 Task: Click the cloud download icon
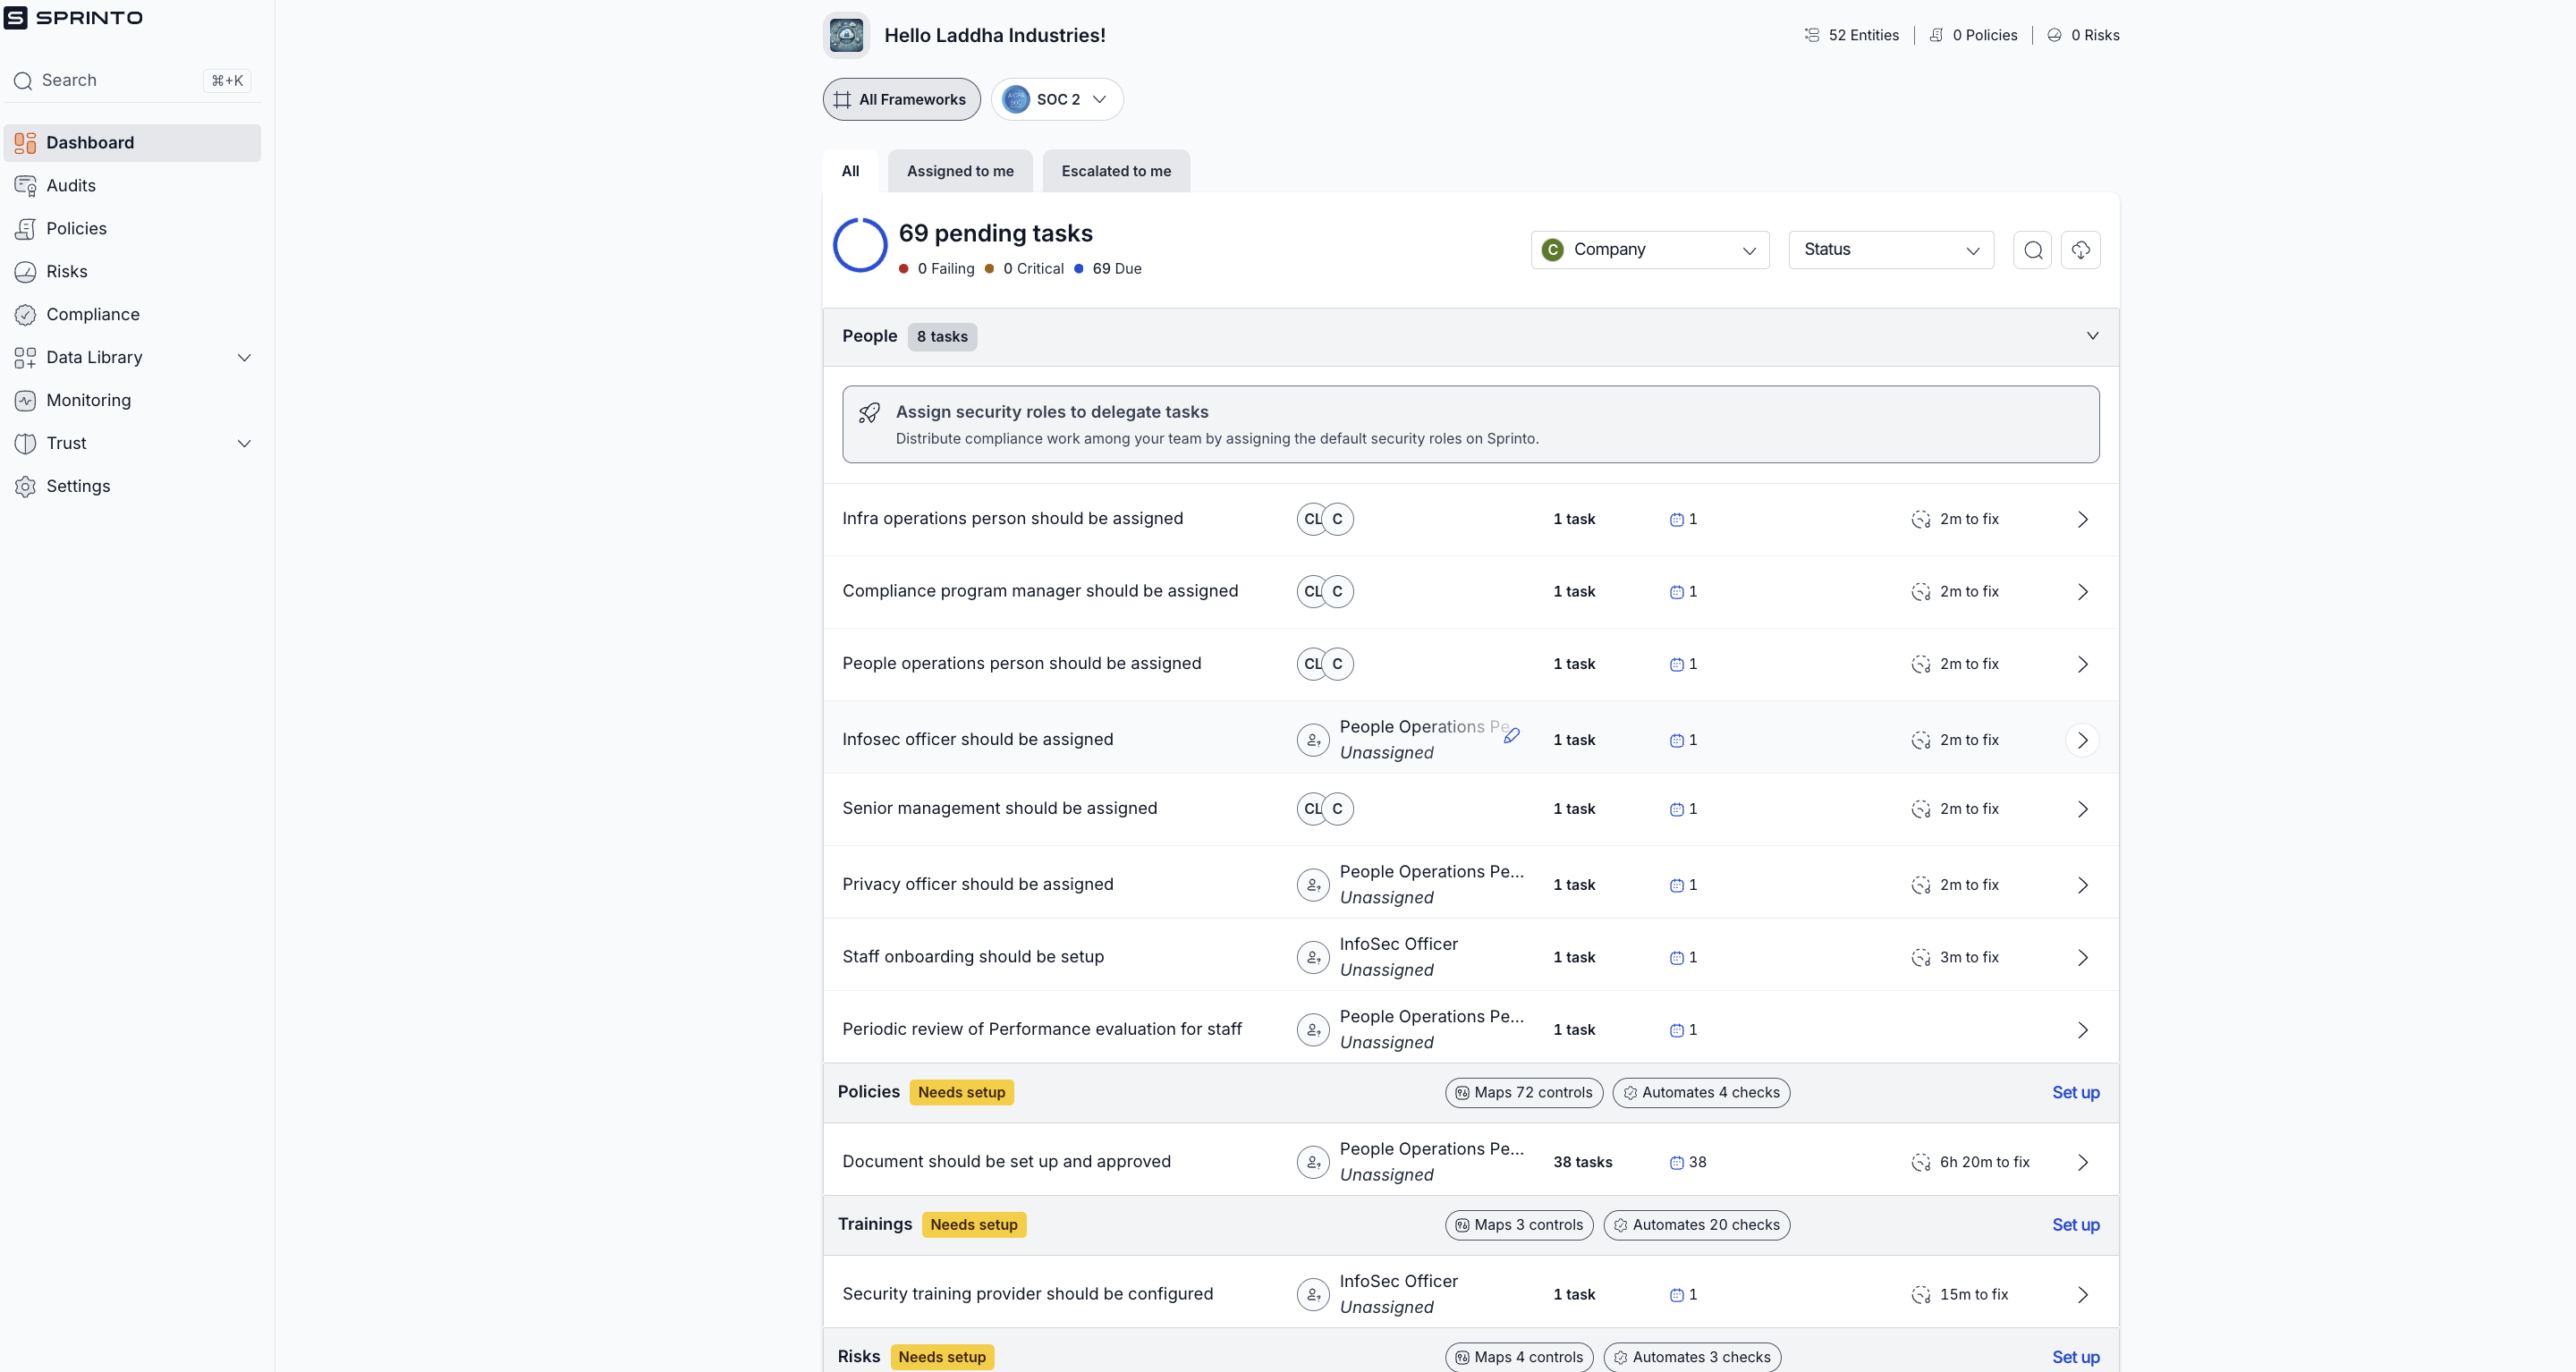(x=2080, y=250)
